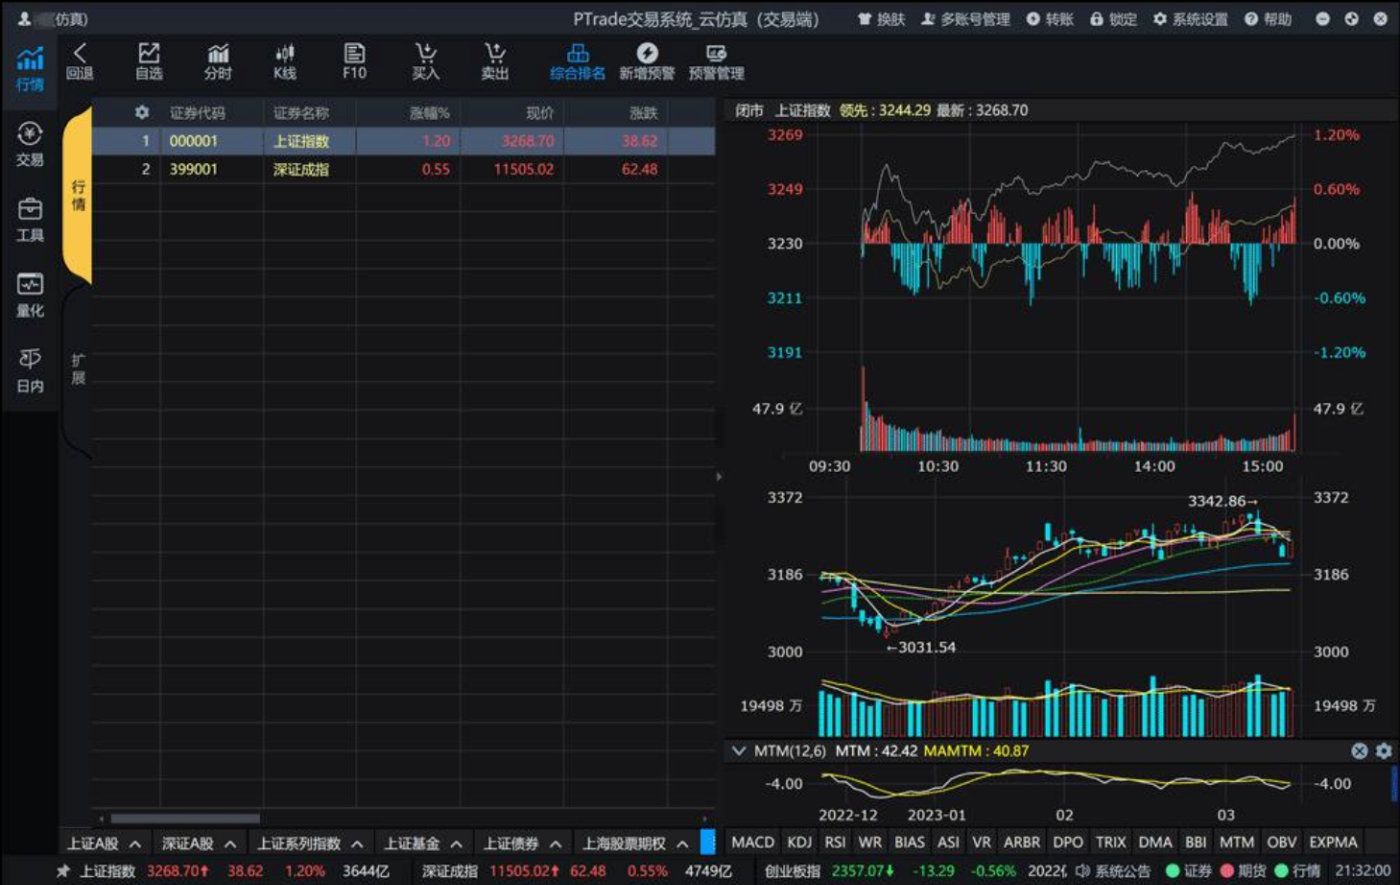
Task: Click the 卖出 sell cart icon
Action: [x=495, y=62]
